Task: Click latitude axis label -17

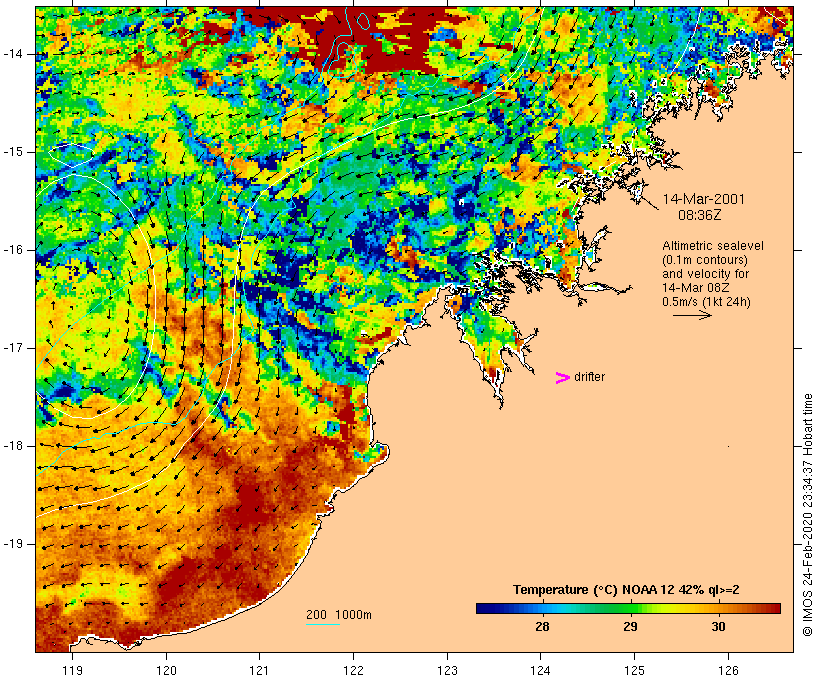Action: click(x=13, y=348)
